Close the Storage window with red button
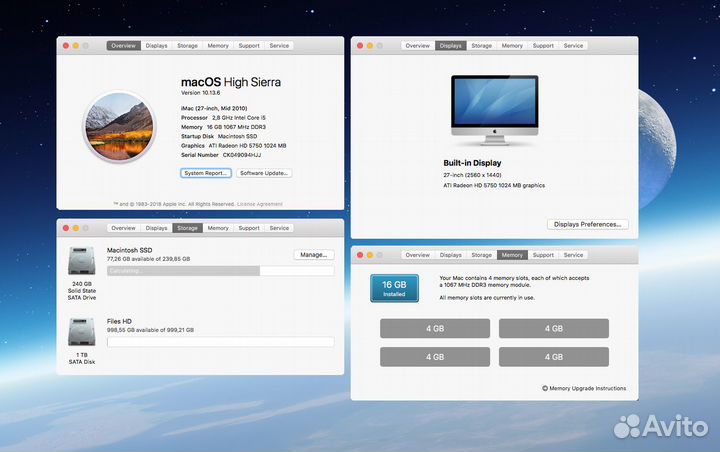This screenshot has width=720, height=452. point(66,228)
